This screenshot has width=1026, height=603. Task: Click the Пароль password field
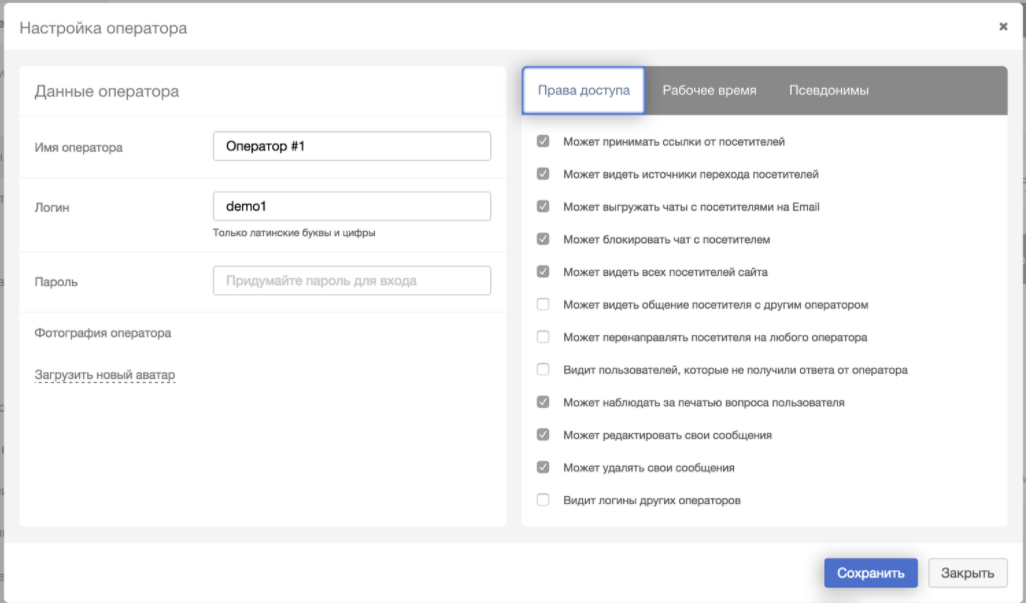352,281
